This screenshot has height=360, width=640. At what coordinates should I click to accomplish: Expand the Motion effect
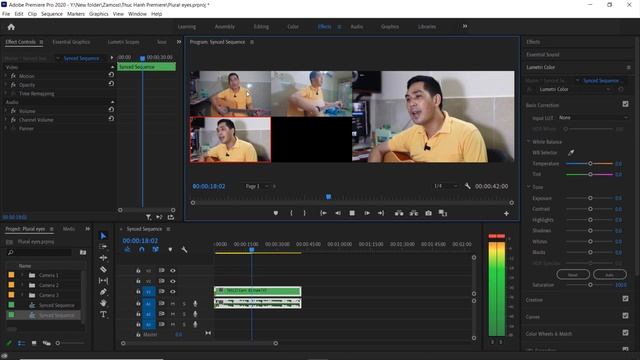click(6, 76)
